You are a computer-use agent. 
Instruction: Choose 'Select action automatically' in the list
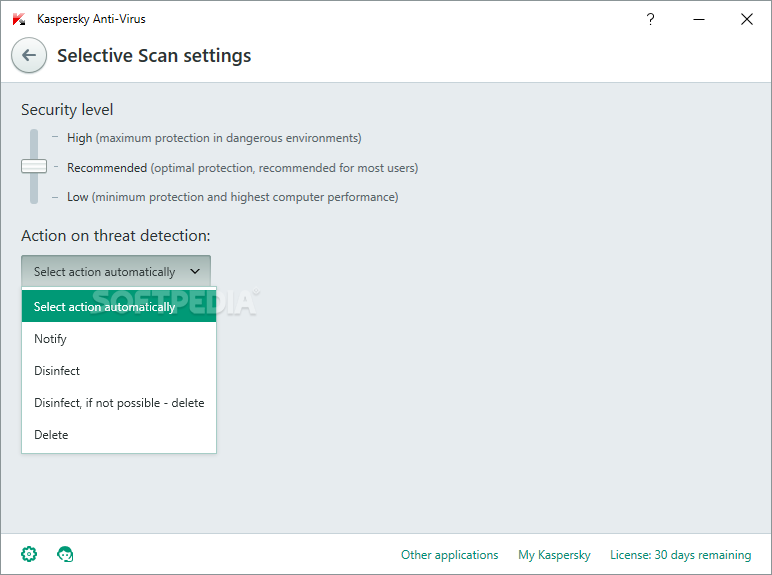point(119,306)
